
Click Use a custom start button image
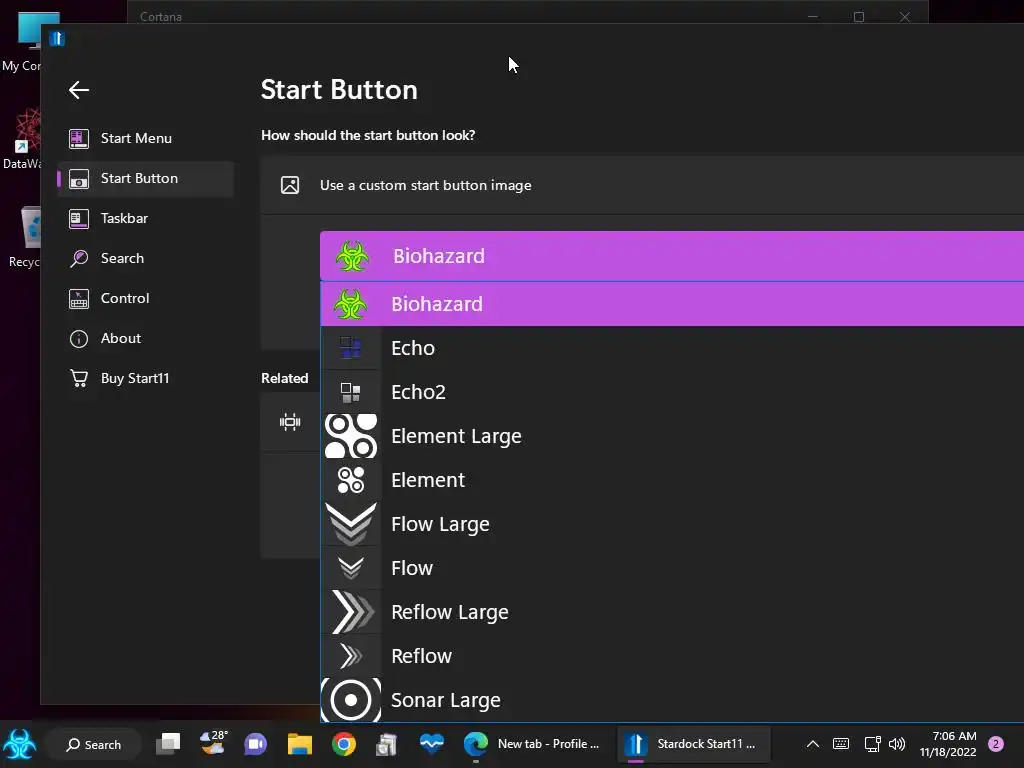pos(426,185)
